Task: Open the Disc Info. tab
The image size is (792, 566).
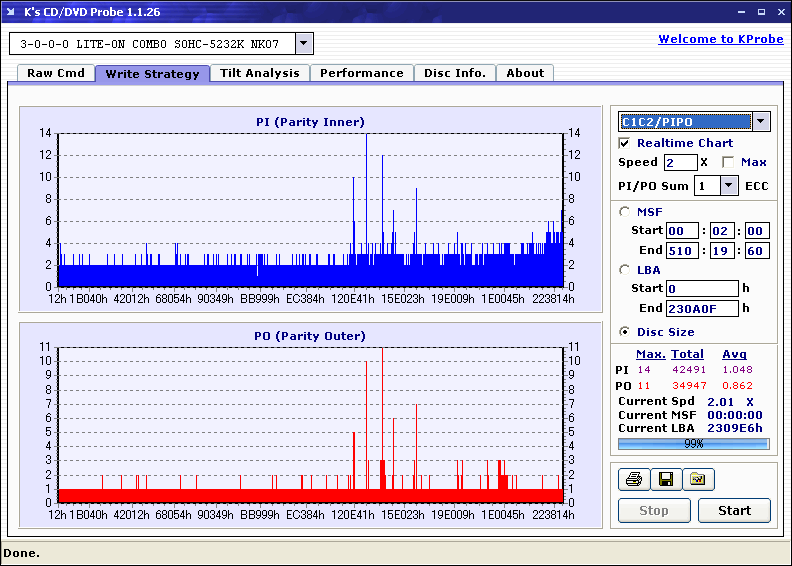Action: coord(454,73)
